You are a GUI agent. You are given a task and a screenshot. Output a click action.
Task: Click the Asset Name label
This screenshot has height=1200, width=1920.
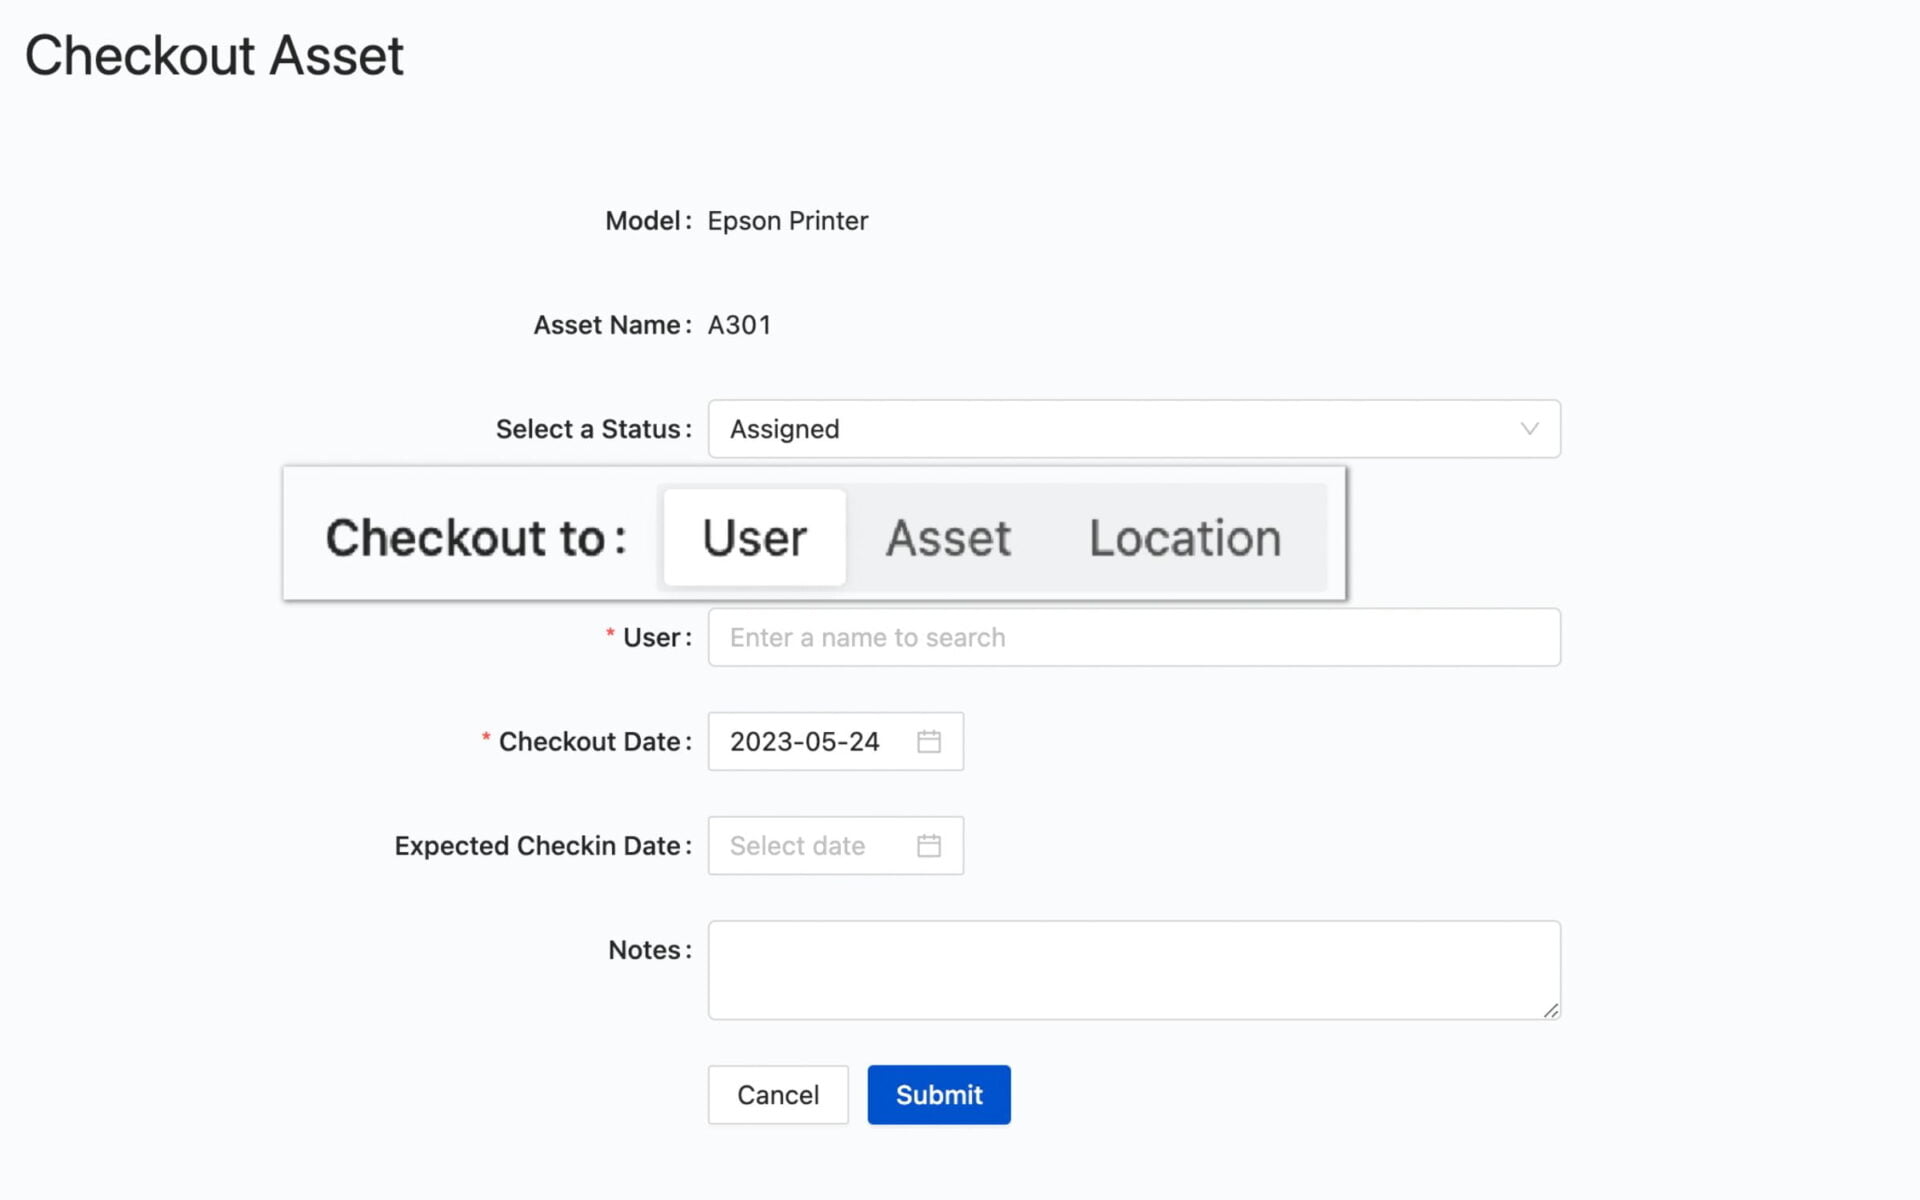612,325
